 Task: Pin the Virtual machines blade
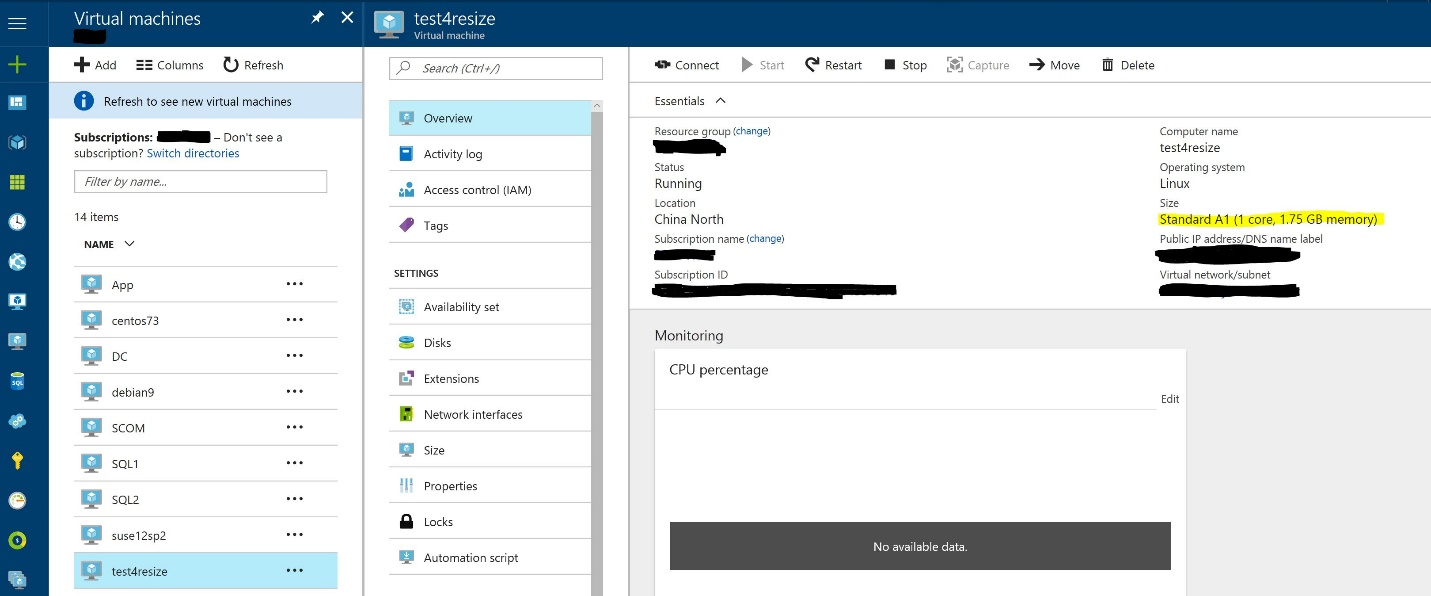[317, 18]
